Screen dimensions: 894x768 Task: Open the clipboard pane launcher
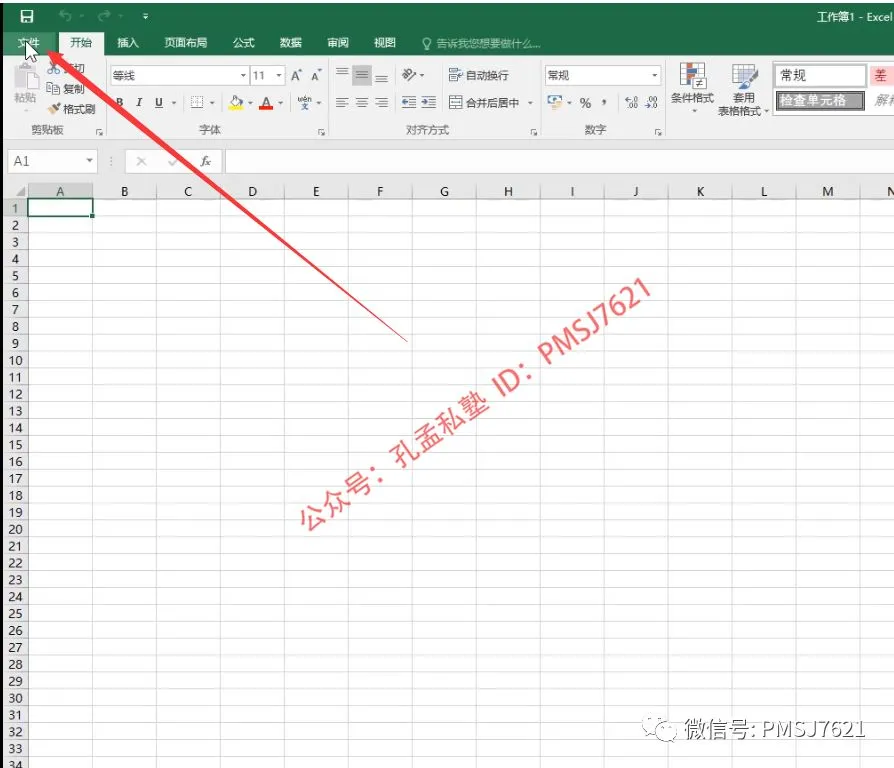point(99,132)
